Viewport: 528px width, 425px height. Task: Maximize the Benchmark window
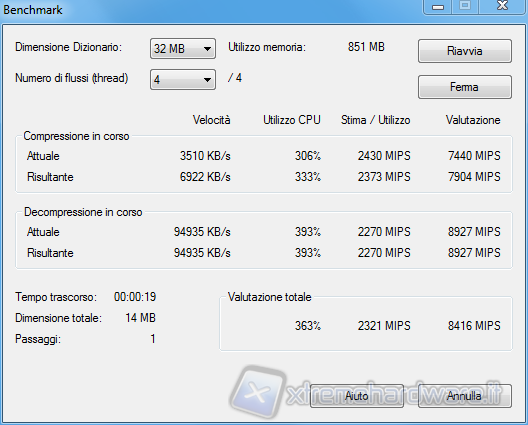pyautogui.click(x=465, y=6)
